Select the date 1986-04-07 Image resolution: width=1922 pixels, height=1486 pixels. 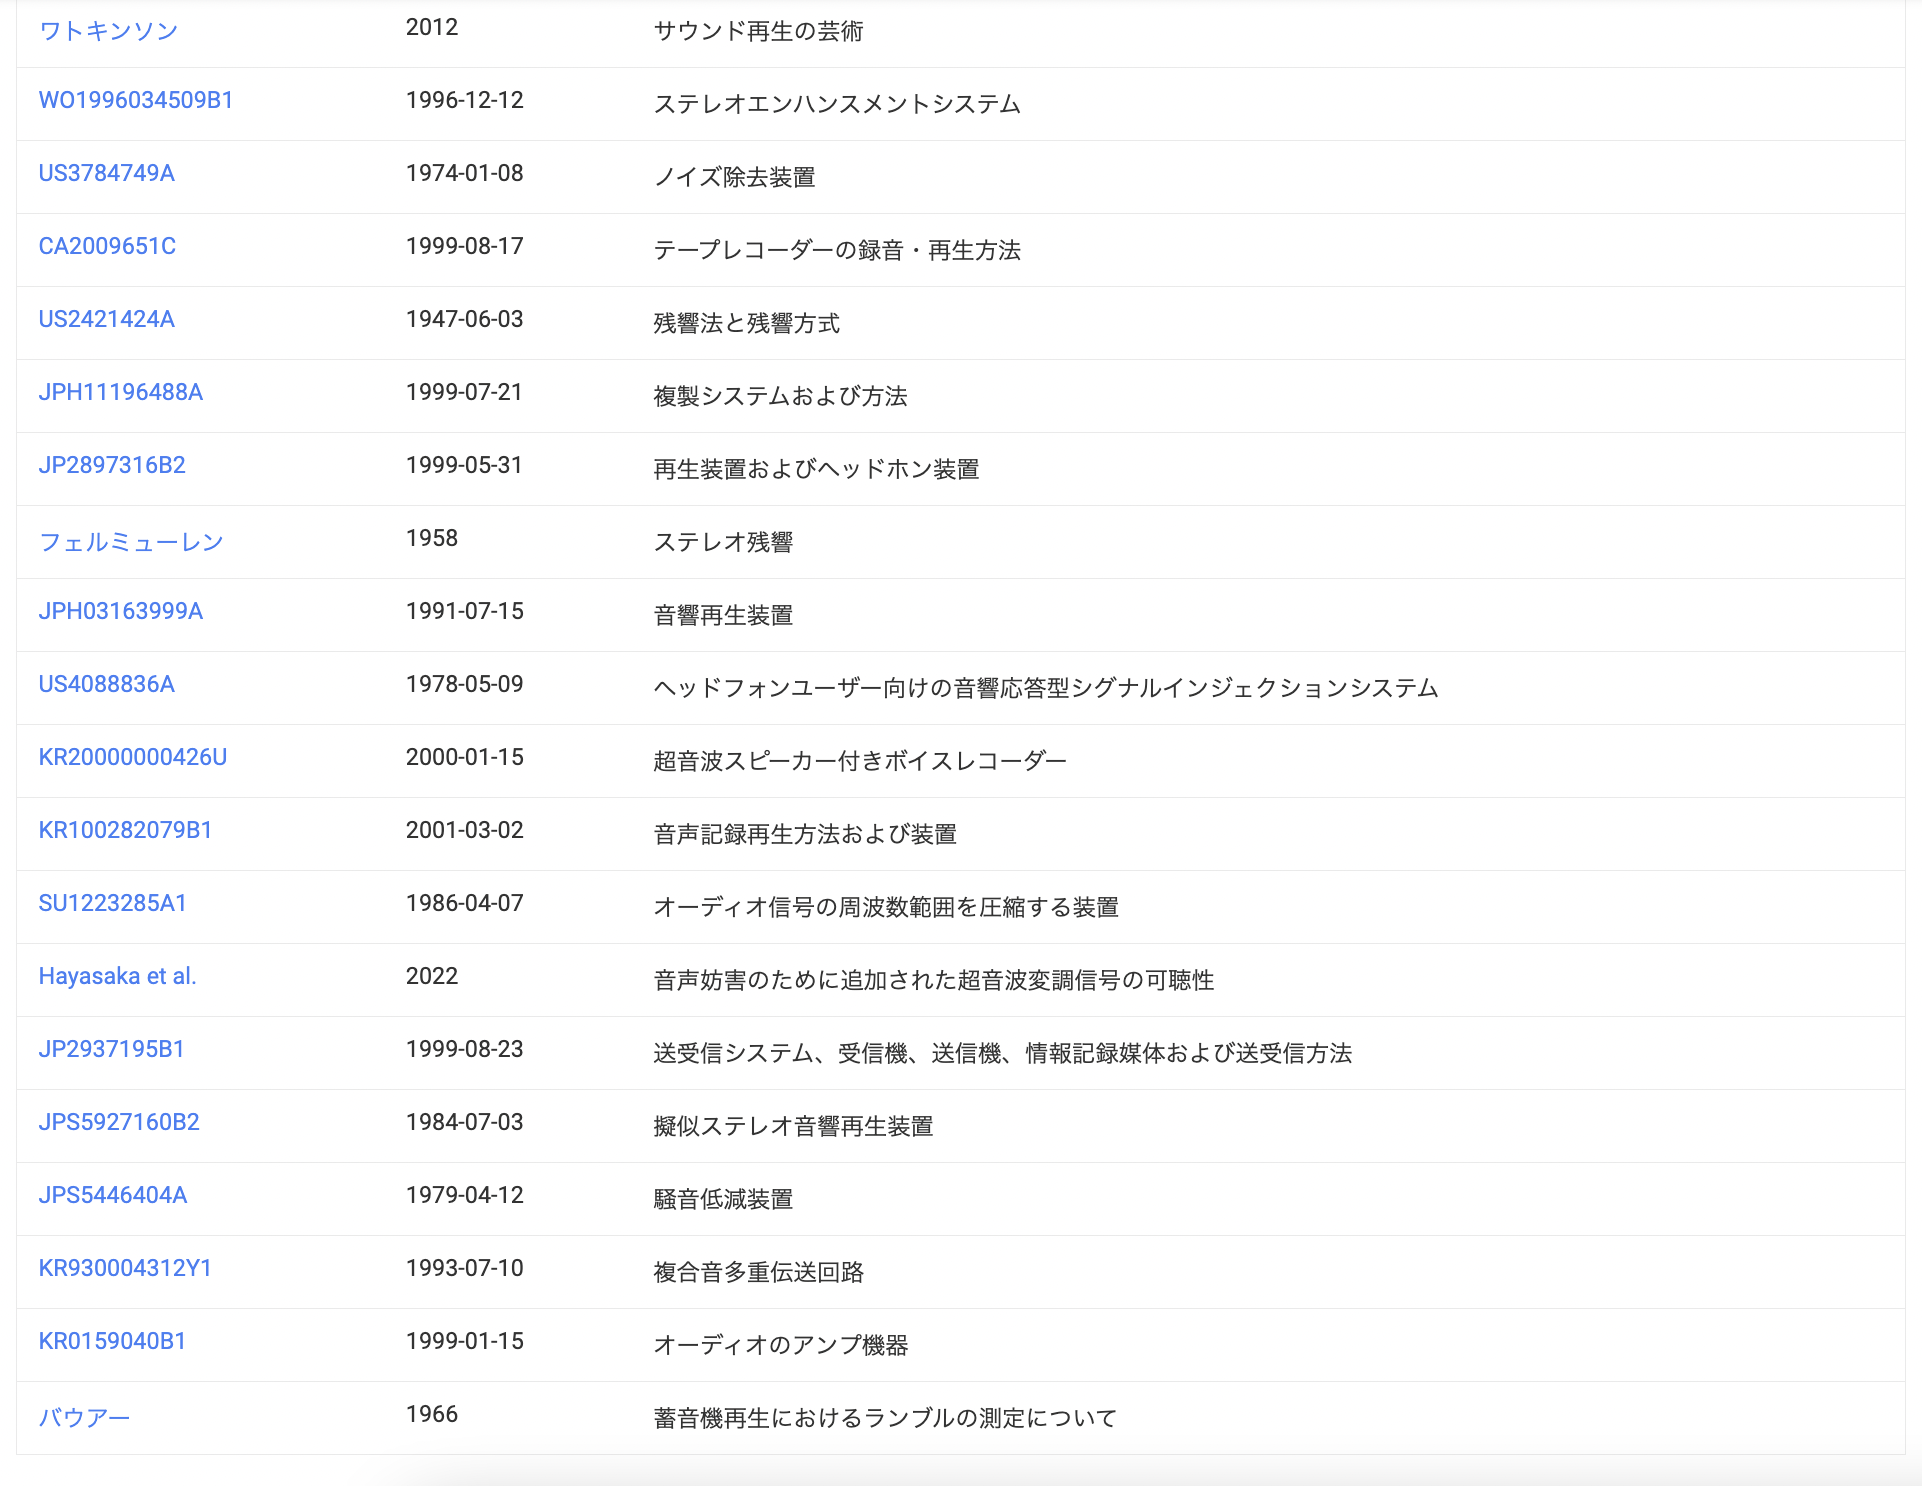pyautogui.click(x=465, y=903)
